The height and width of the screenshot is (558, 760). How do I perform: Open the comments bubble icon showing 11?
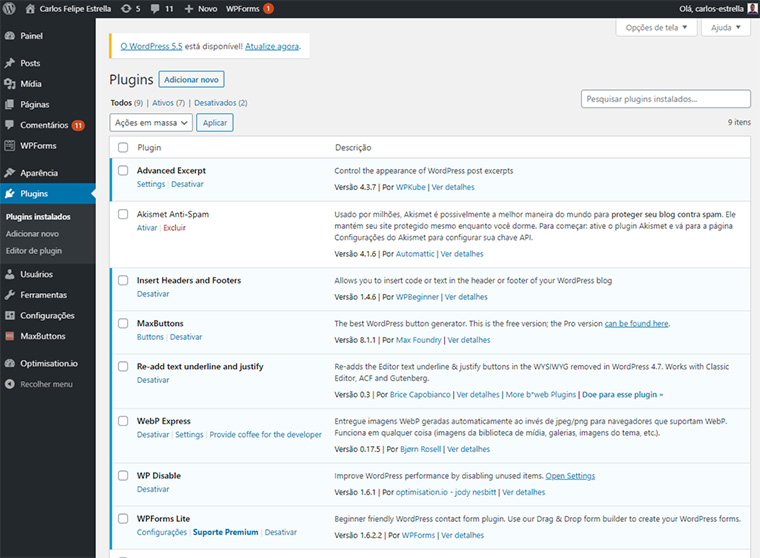click(x=155, y=9)
